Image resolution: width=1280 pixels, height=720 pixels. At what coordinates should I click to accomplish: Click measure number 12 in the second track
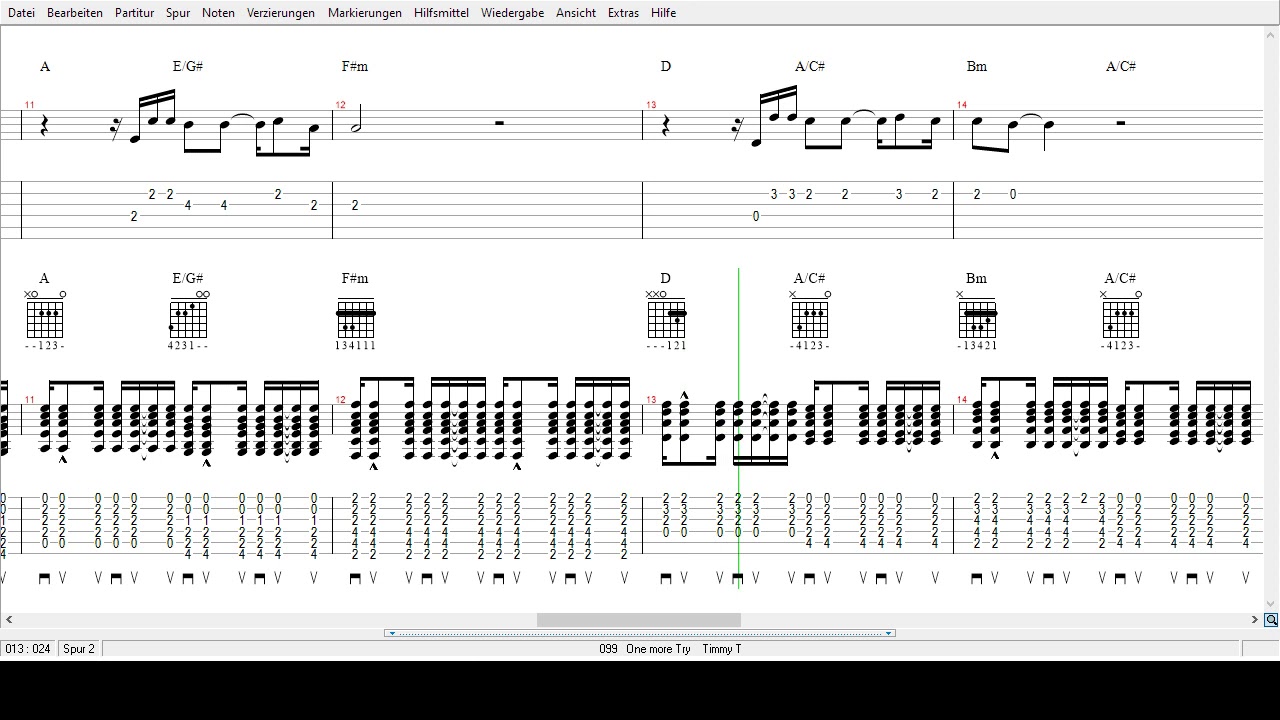[341, 400]
